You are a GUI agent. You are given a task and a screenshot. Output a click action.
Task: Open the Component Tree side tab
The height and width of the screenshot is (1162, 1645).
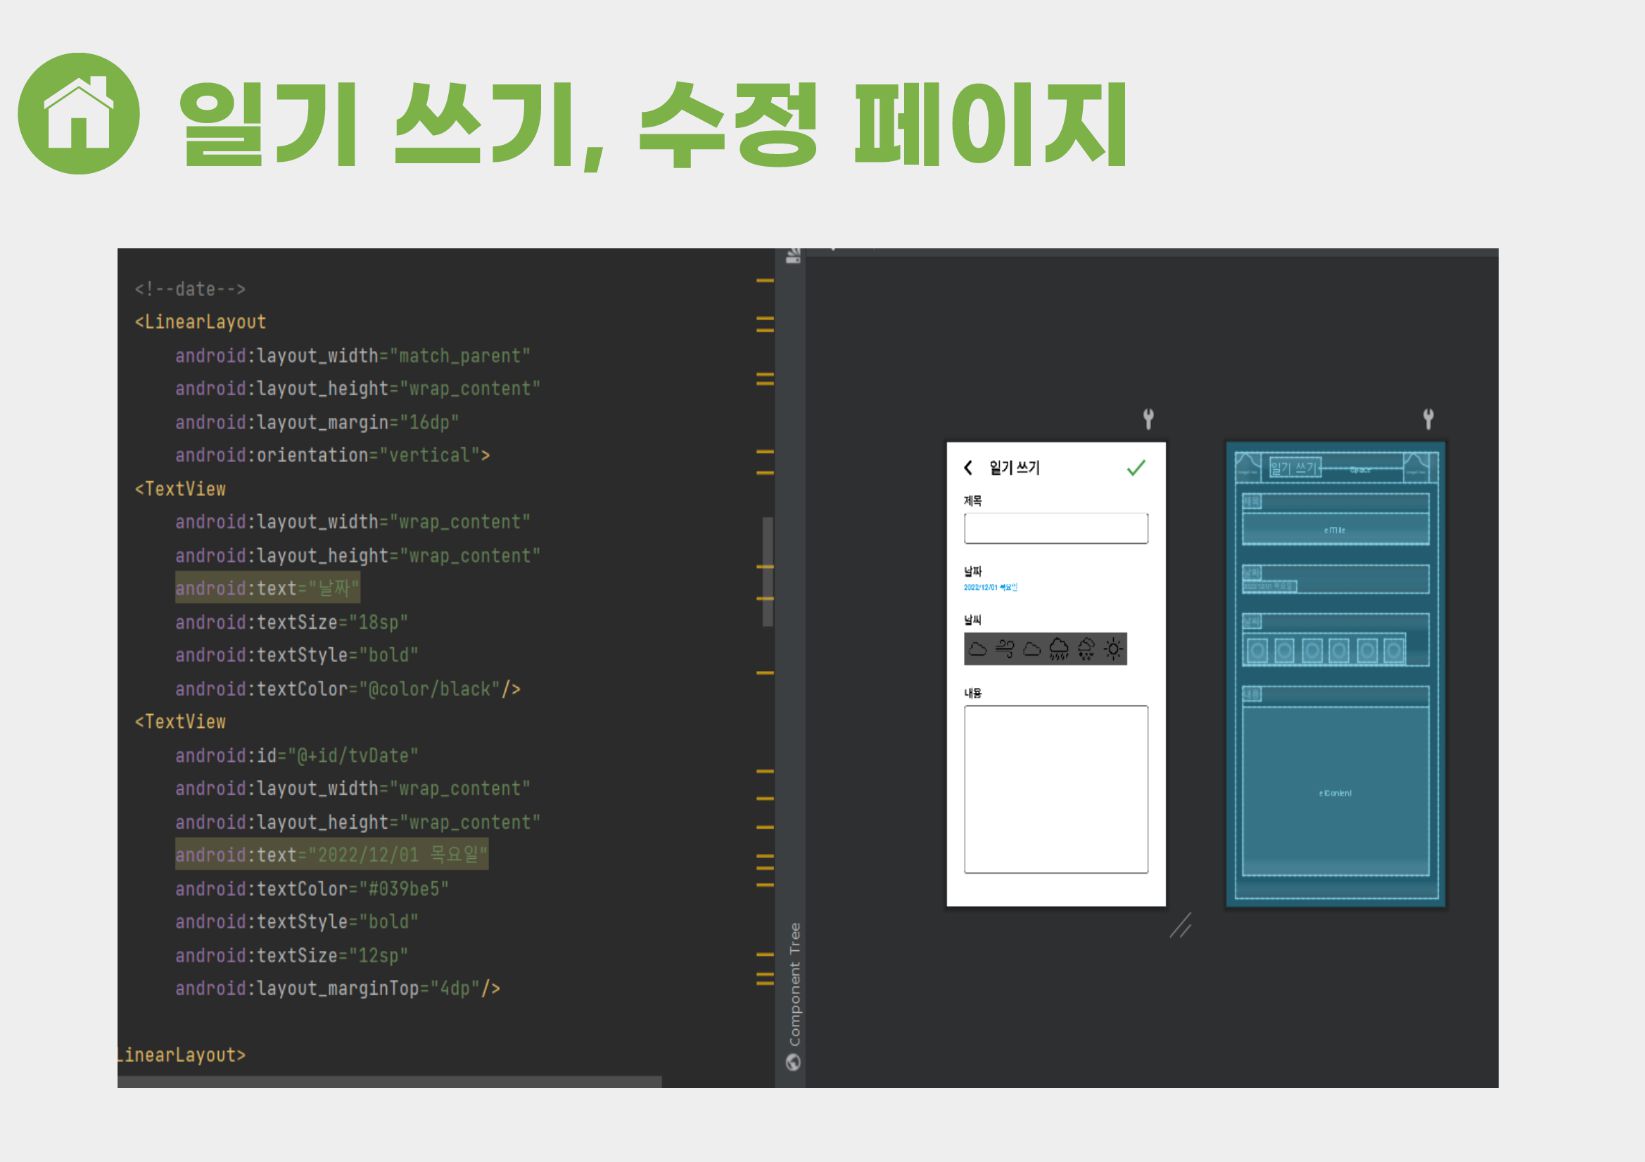pos(794,983)
